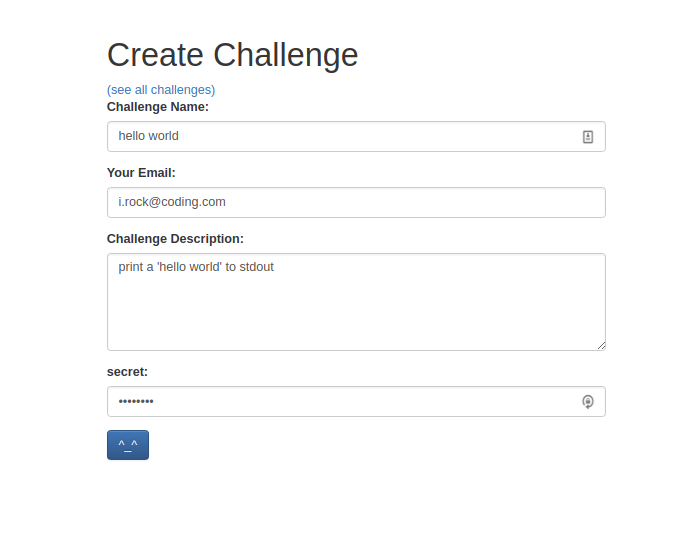This screenshot has width=699, height=550.
Task: Place cursor on 'coding.com' in the email field
Action: (193, 202)
